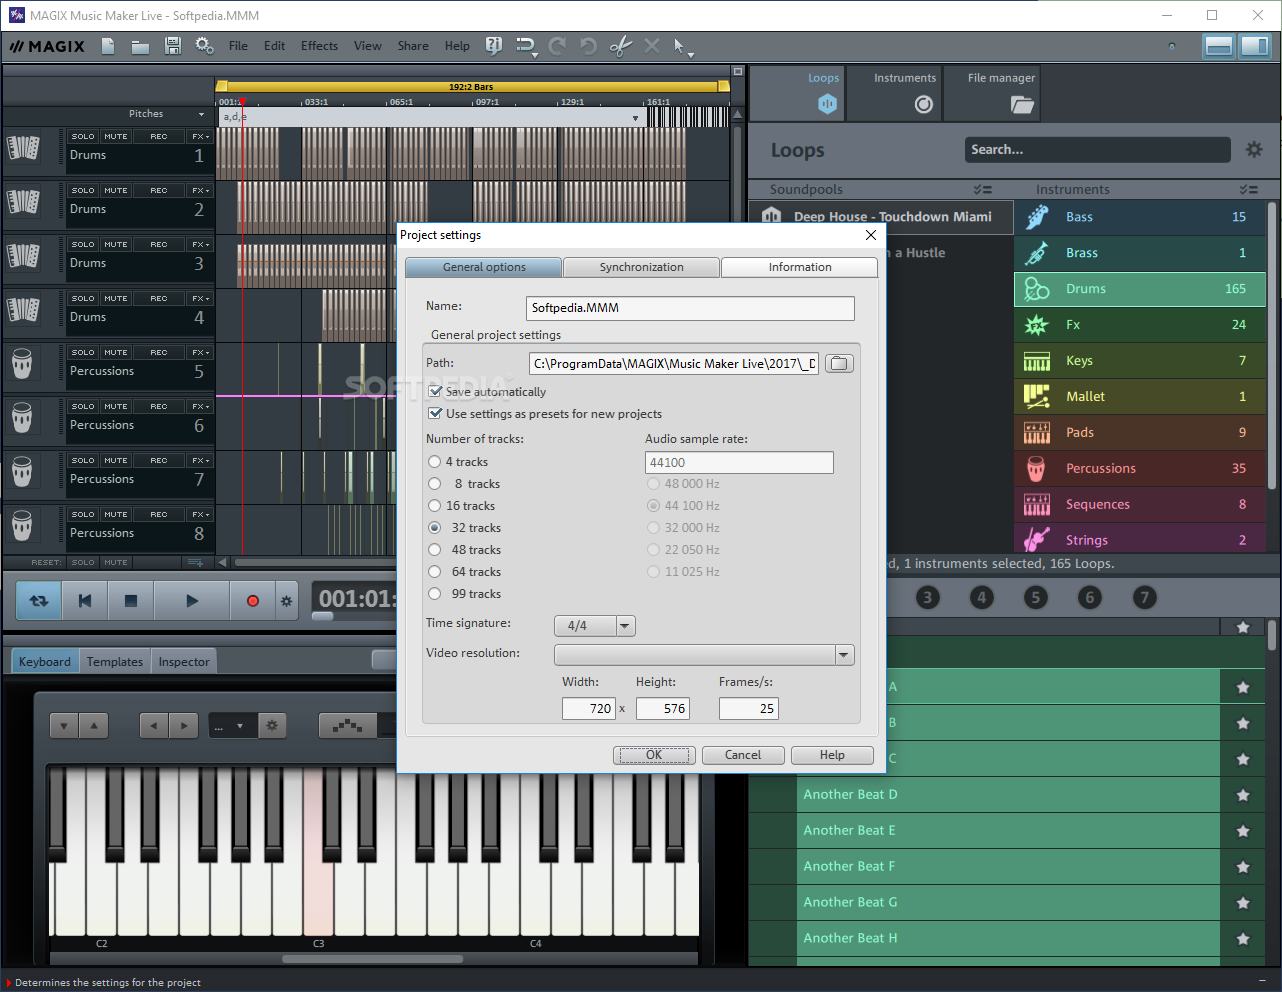
Task: Select the 64 tracks radio button
Action: click(x=434, y=572)
